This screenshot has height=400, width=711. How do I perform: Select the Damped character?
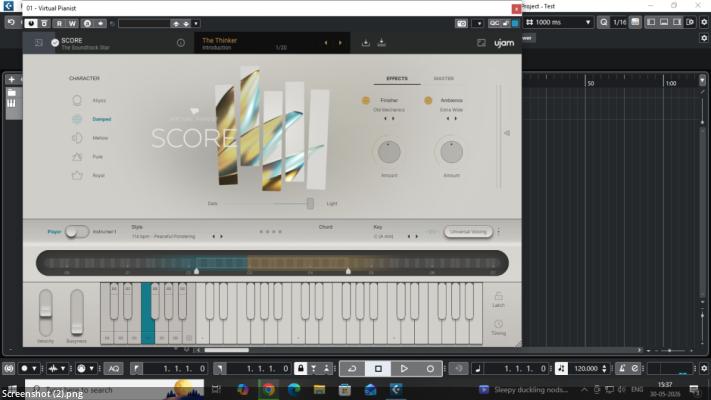102,119
